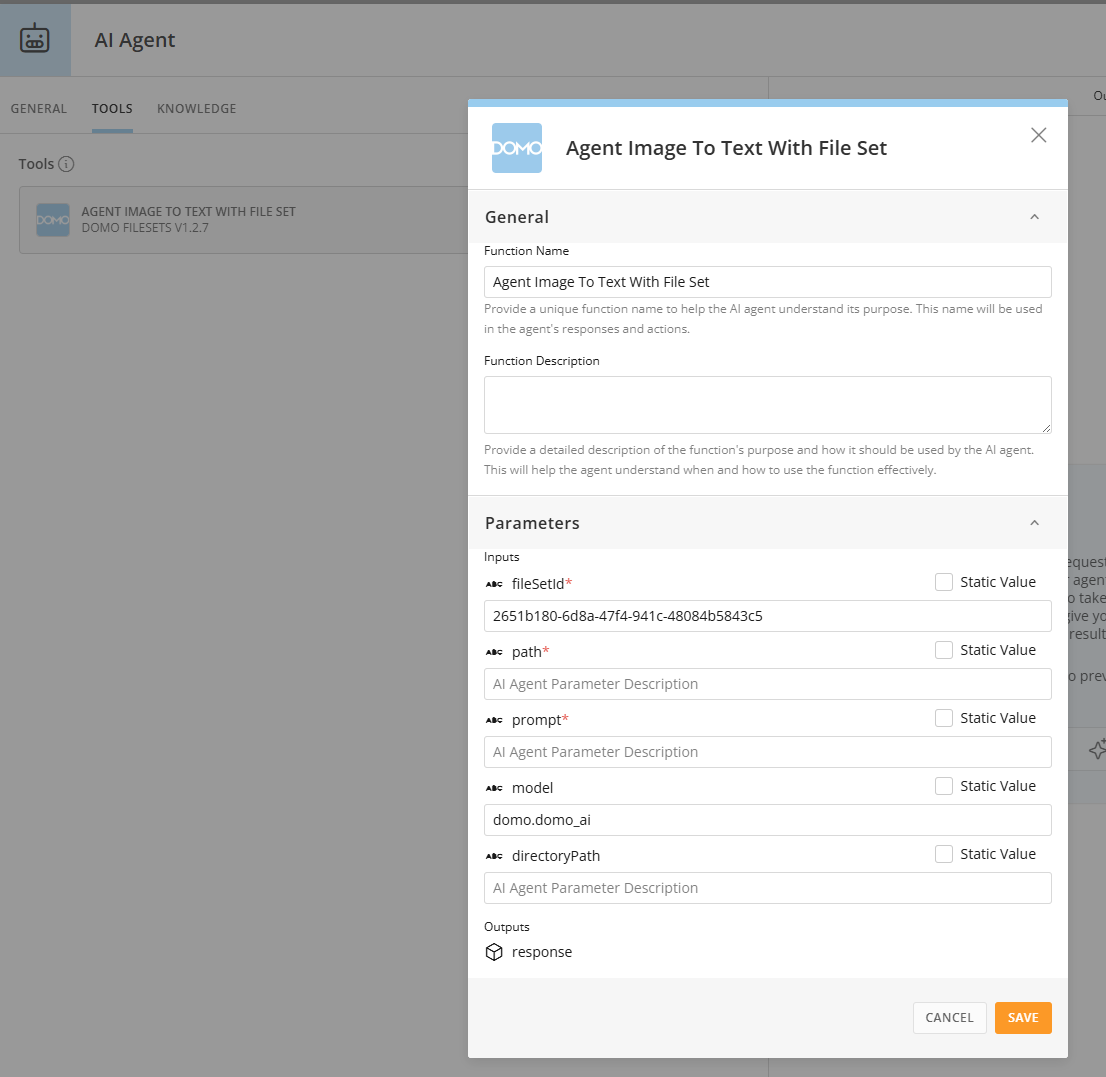Enable Static Value for fileSetId

(x=944, y=582)
